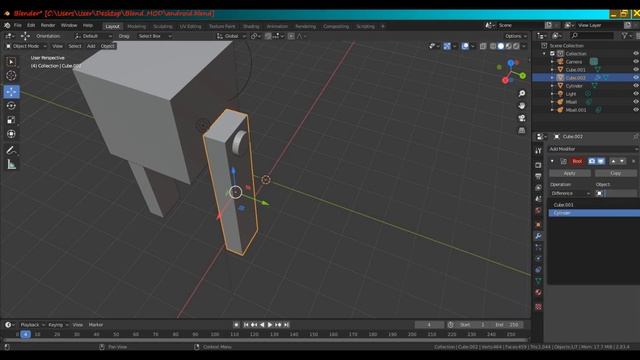This screenshot has height=360, width=640.
Task: Switch perspective/orthographic with the grid icon
Action: (522, 131)
